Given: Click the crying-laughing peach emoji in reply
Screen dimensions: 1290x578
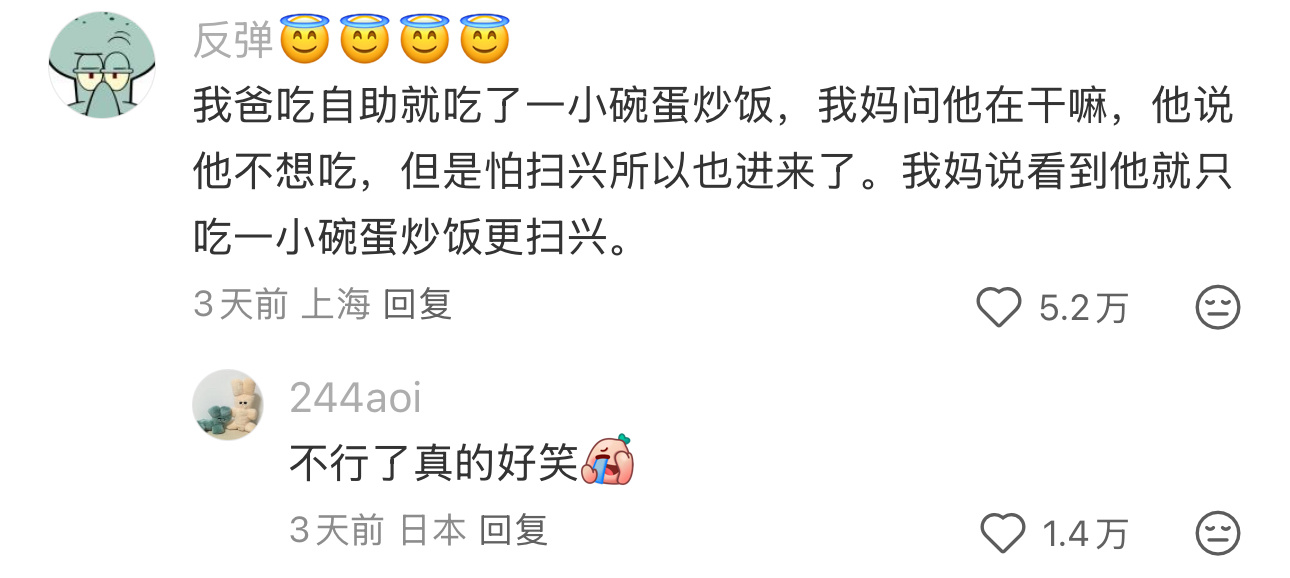Looking at the screenshot, I should (609, 462).
